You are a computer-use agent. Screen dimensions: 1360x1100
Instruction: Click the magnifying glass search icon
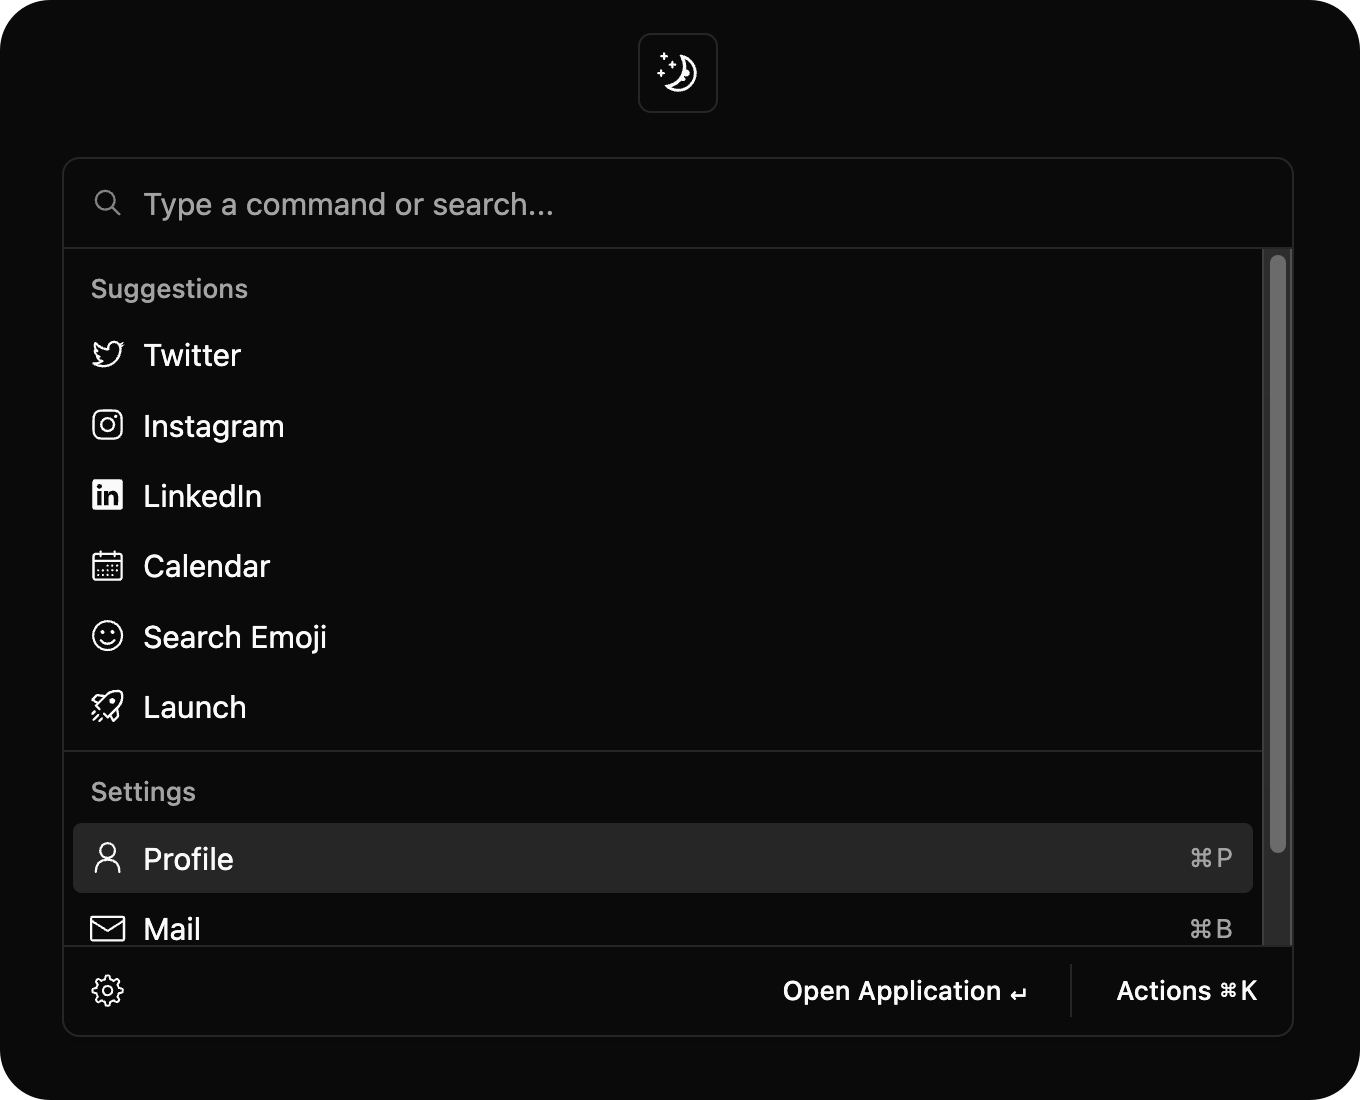(x=108, y=203)
